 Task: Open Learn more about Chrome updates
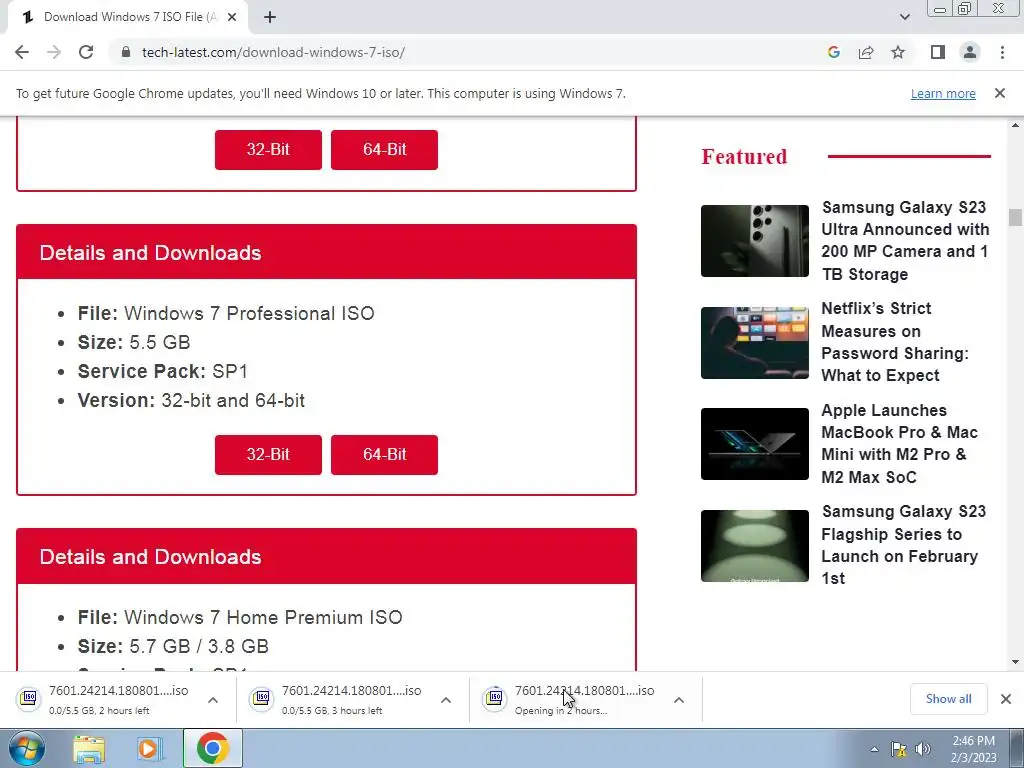coord(943,93)
